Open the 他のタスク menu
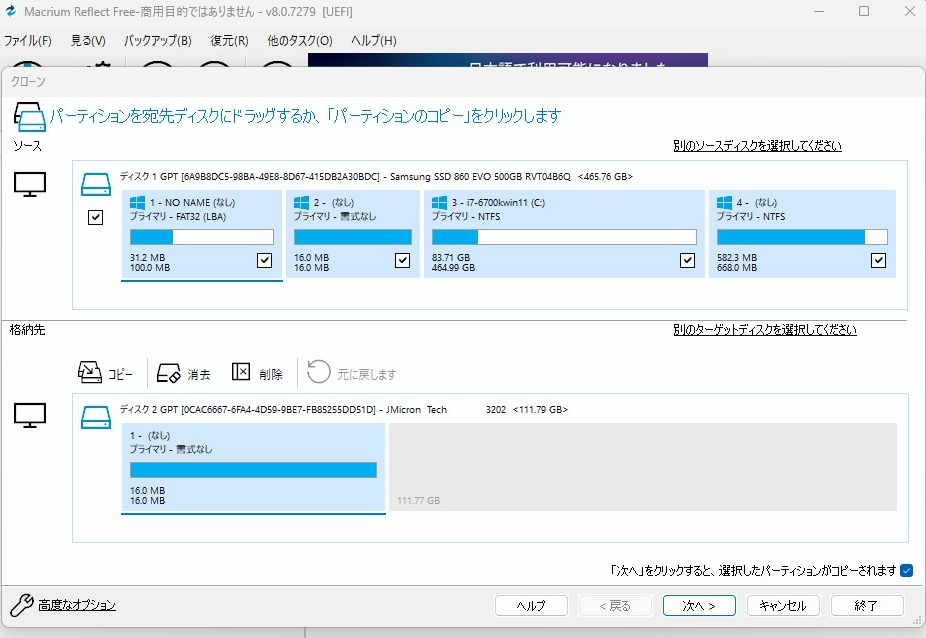 pos(299,41)
